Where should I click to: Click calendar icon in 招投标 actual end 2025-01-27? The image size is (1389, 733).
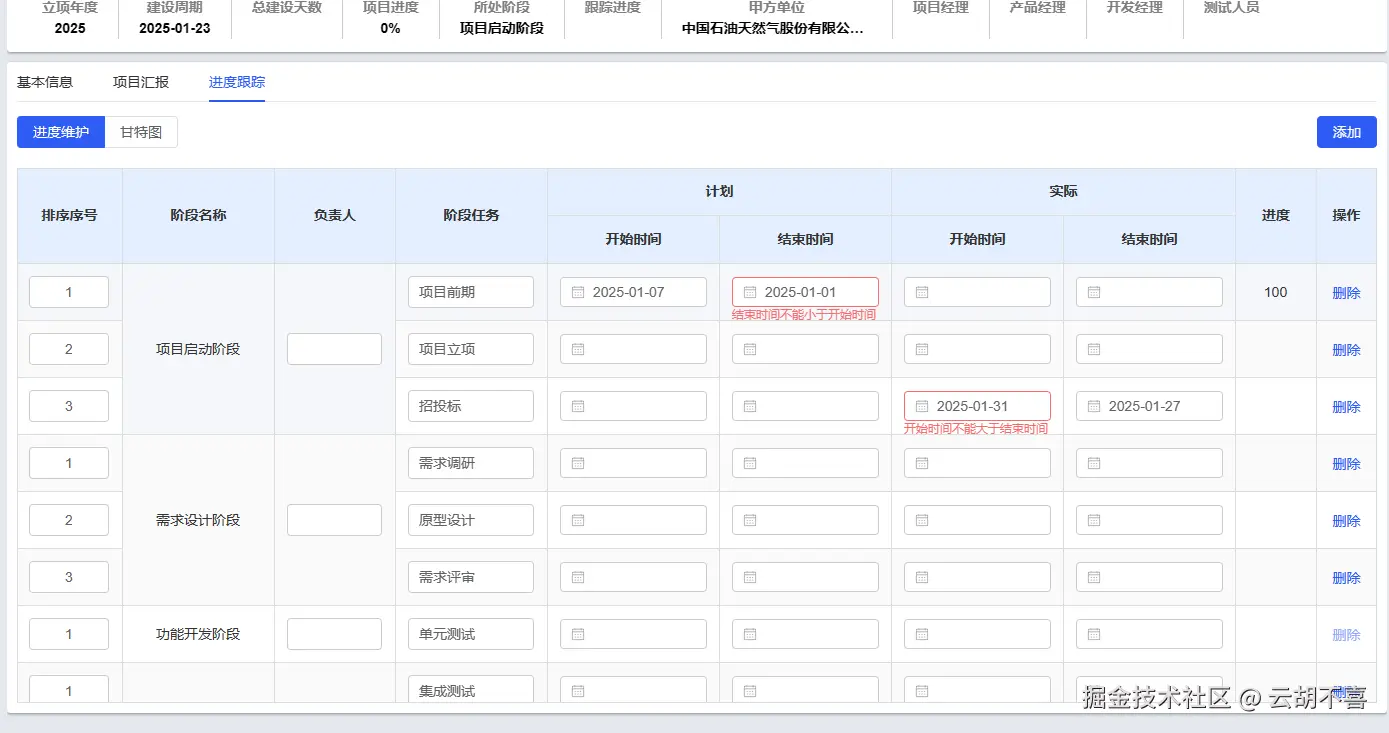click(x=1094, y=406)
